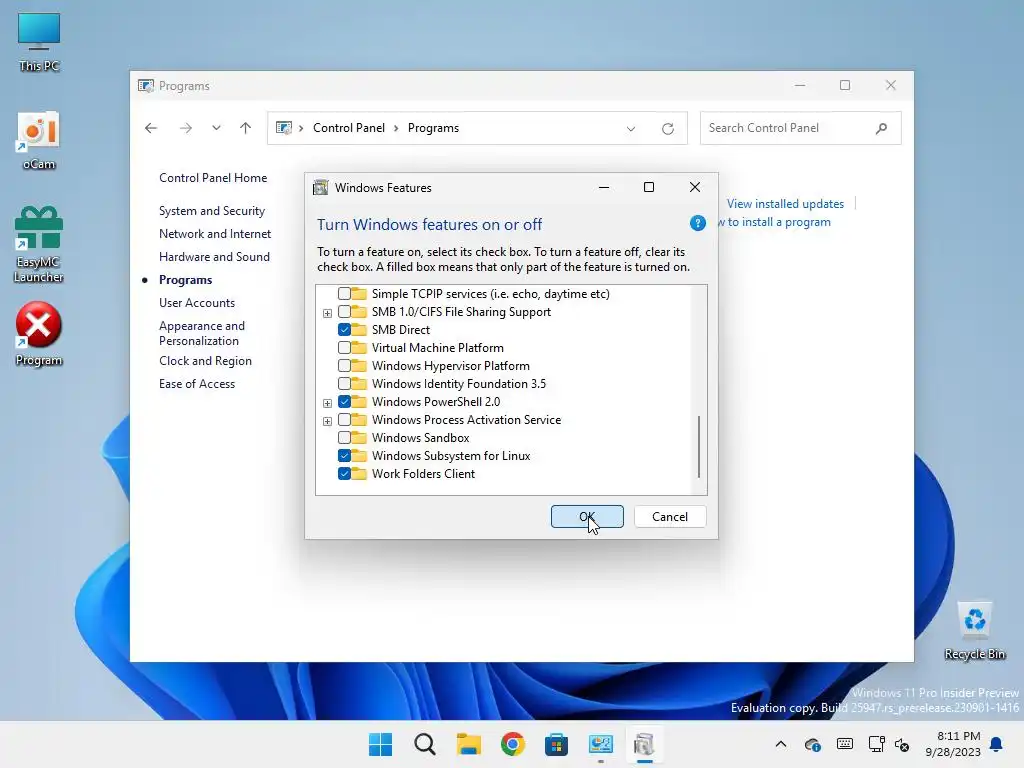This screenshot has height=768, width=1024.
Task: Click the search magnifier in Control Panel
Action: [x=882, y=128]
